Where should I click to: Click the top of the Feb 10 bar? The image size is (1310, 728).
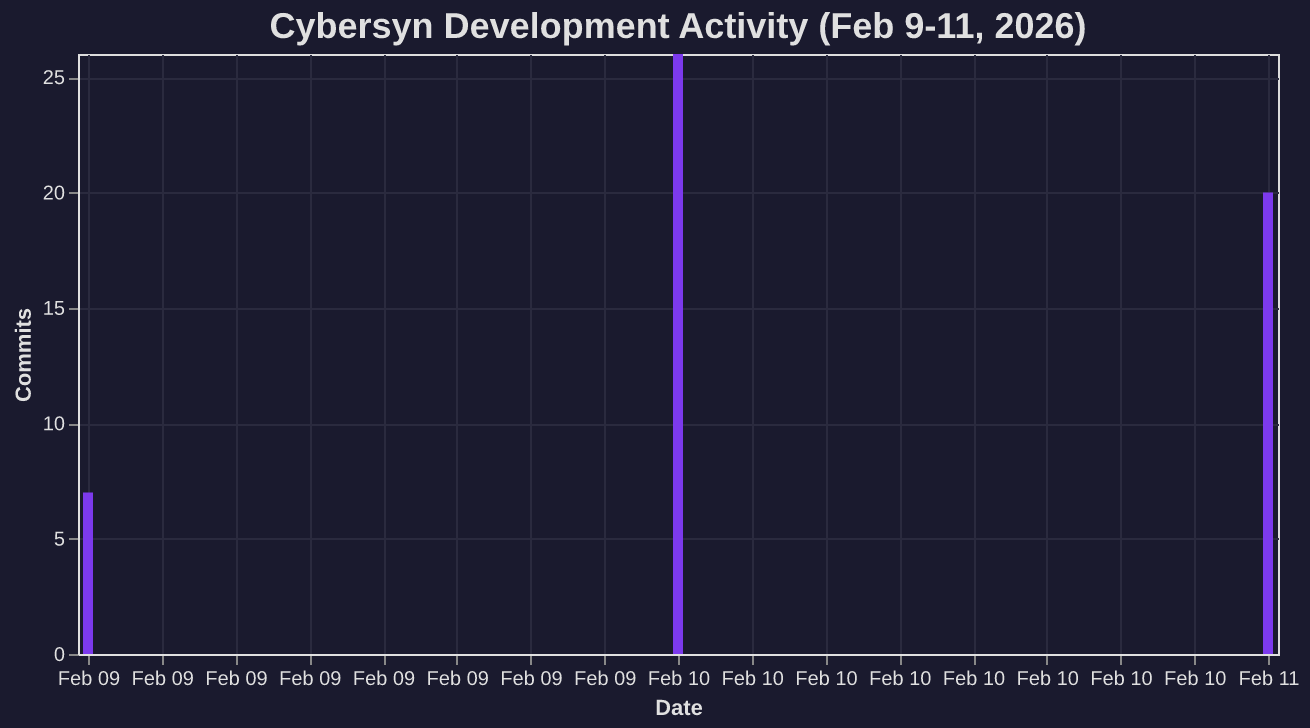679,58
